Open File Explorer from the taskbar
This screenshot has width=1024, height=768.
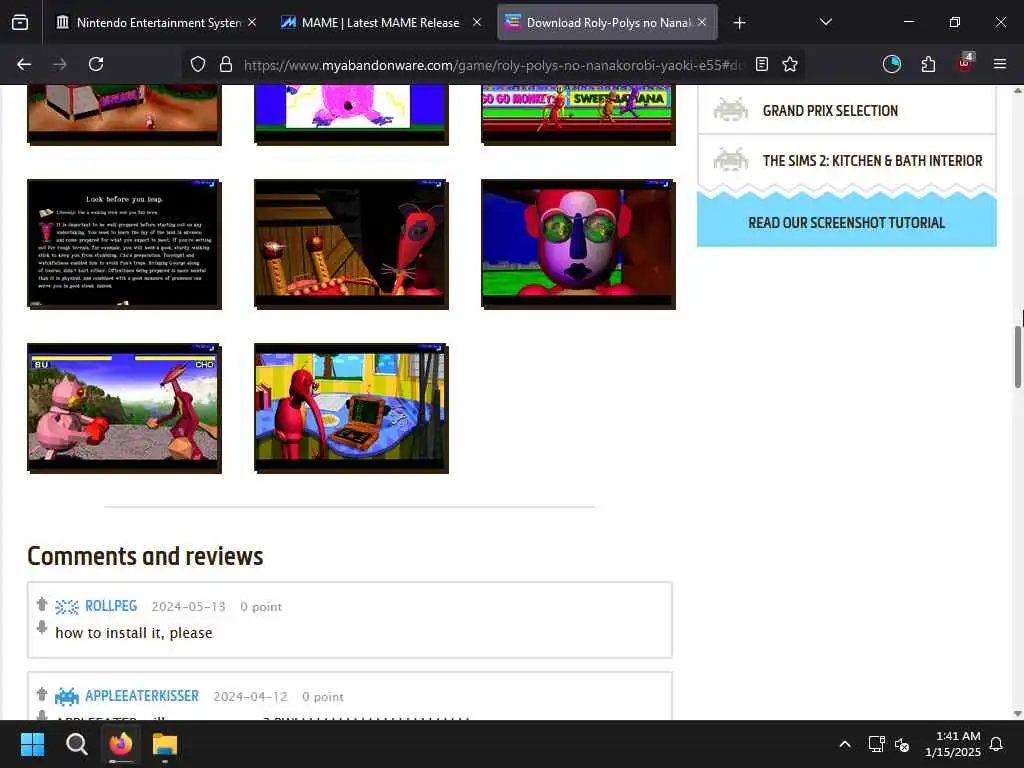[x=165, y=744]
